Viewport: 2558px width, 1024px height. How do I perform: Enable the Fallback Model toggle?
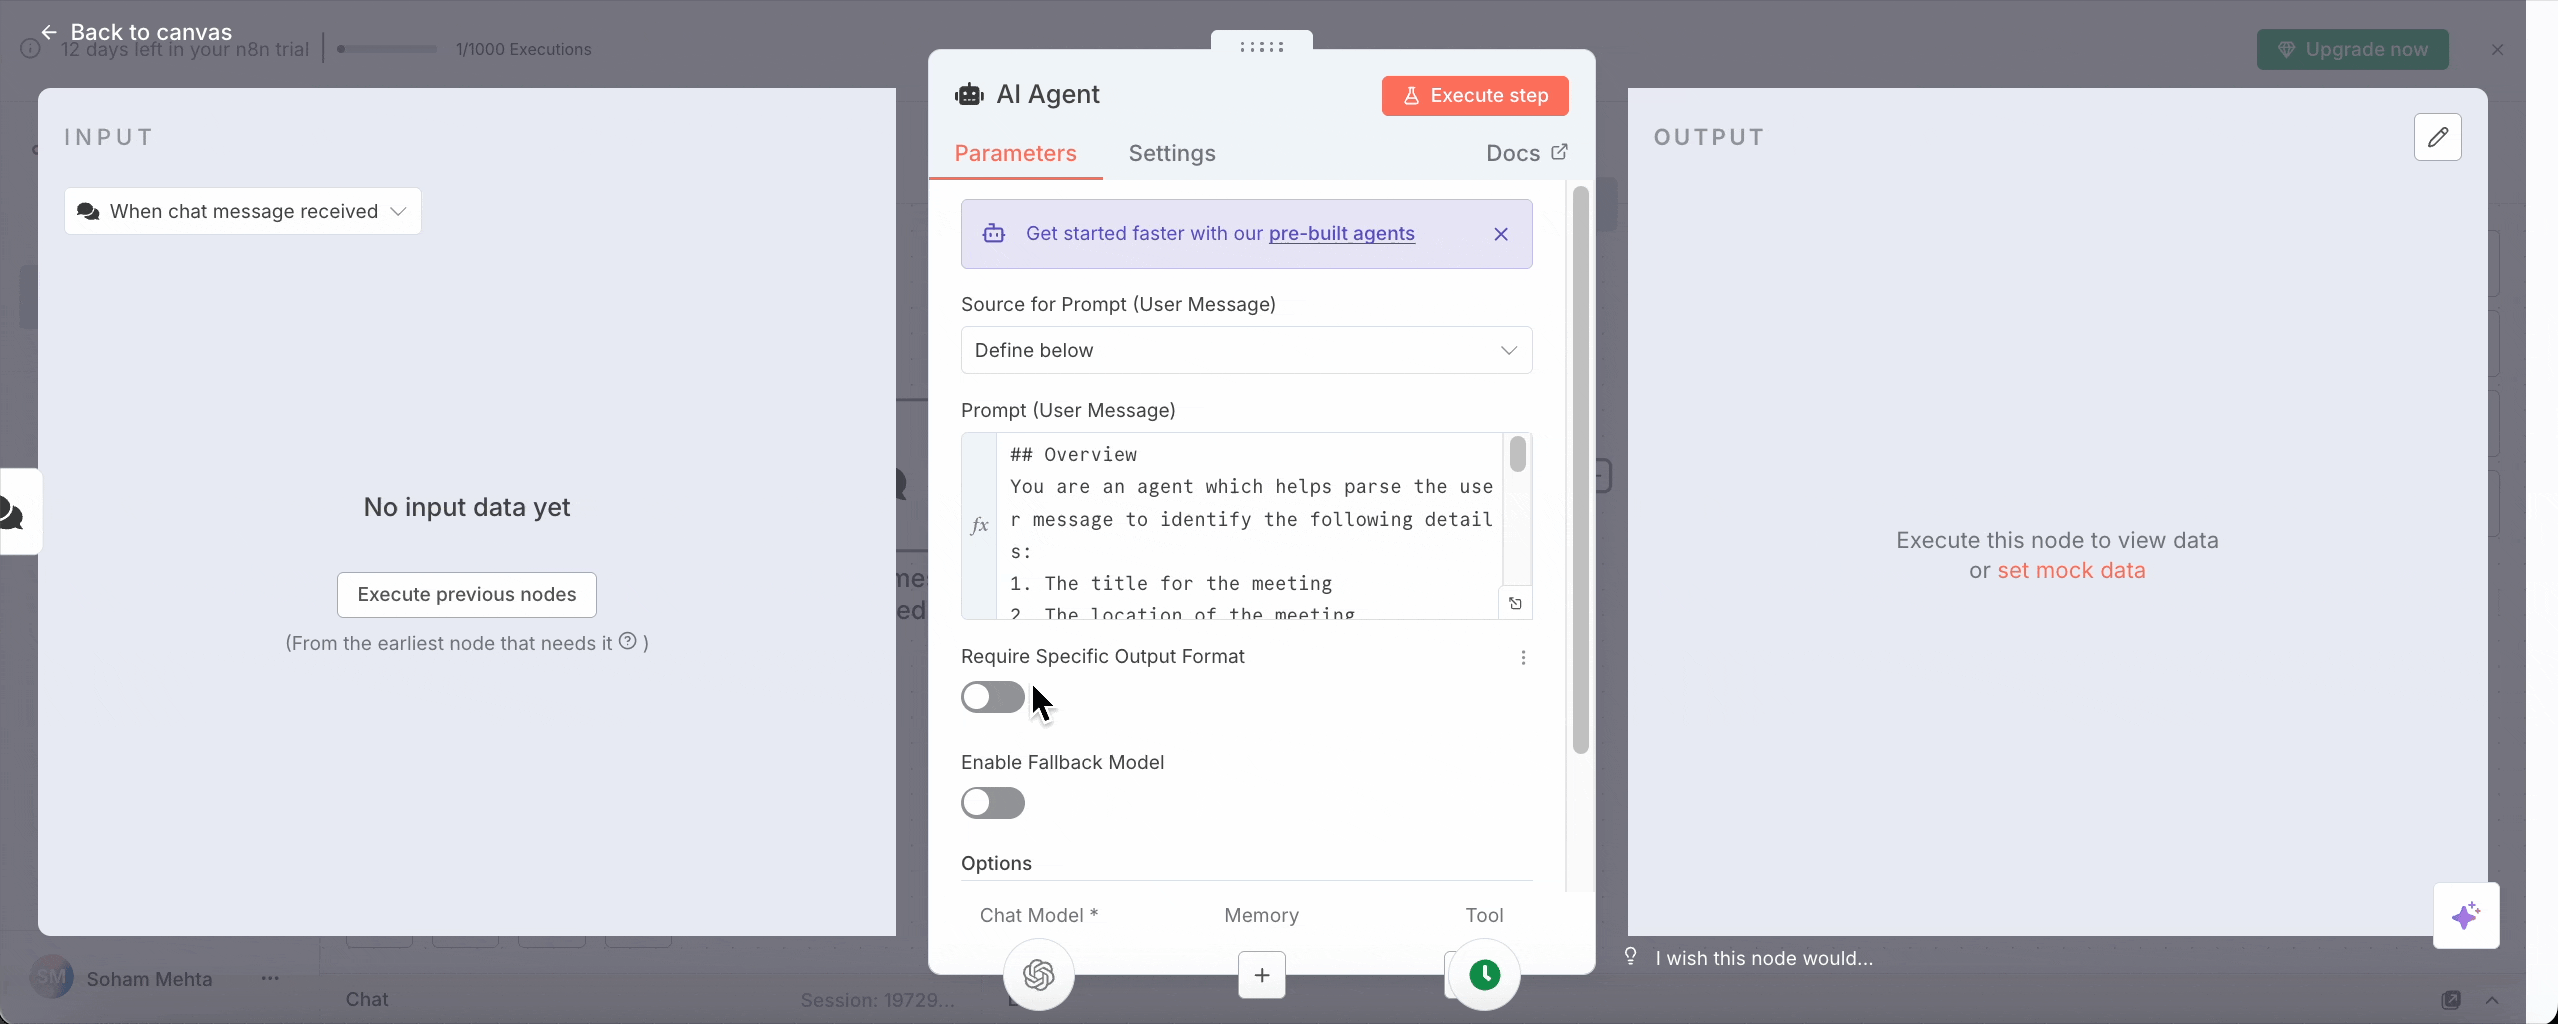(993, 803)
